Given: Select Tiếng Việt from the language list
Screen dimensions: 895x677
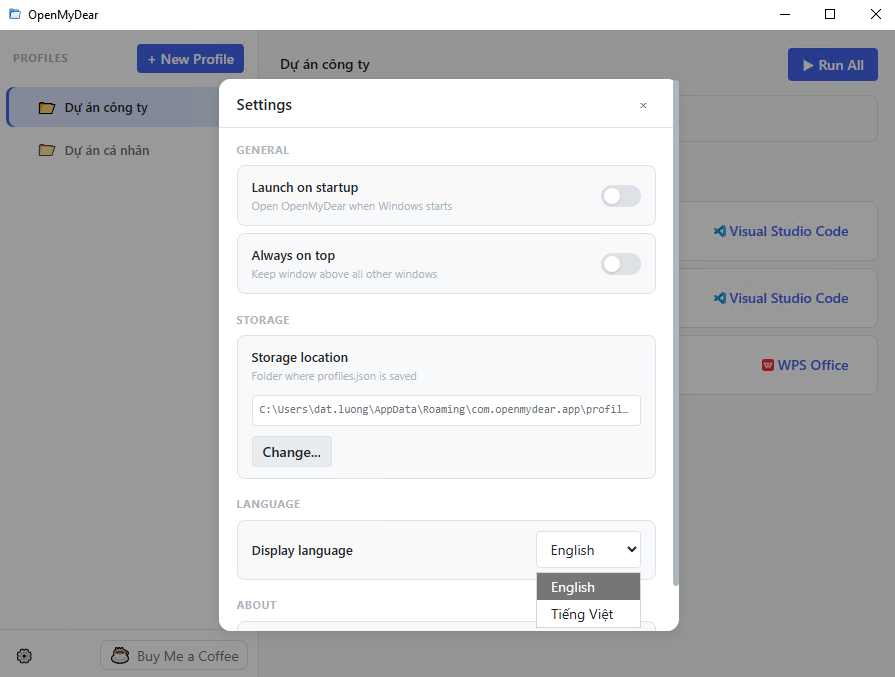Looking at the screenshot, I should (588, 614).
